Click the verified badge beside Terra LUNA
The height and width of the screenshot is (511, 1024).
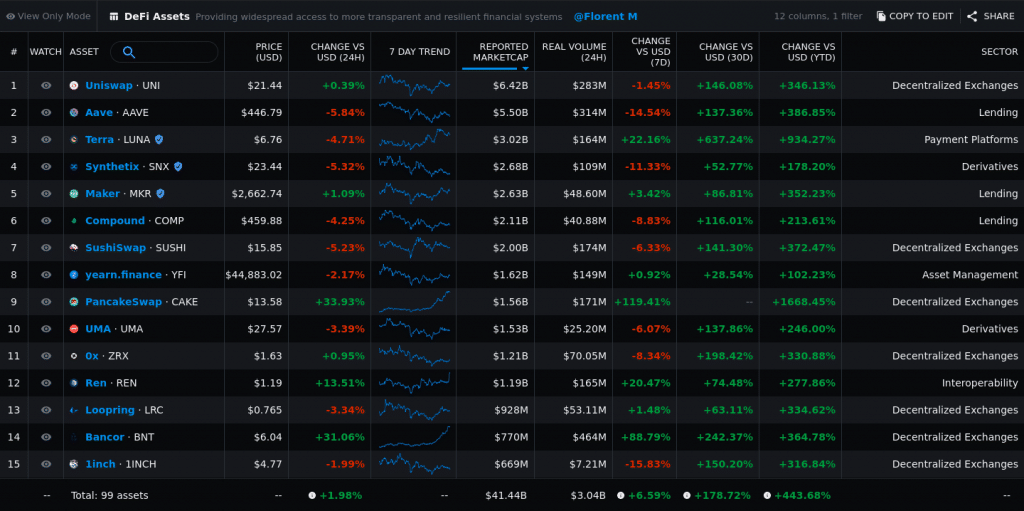point(159,140)
